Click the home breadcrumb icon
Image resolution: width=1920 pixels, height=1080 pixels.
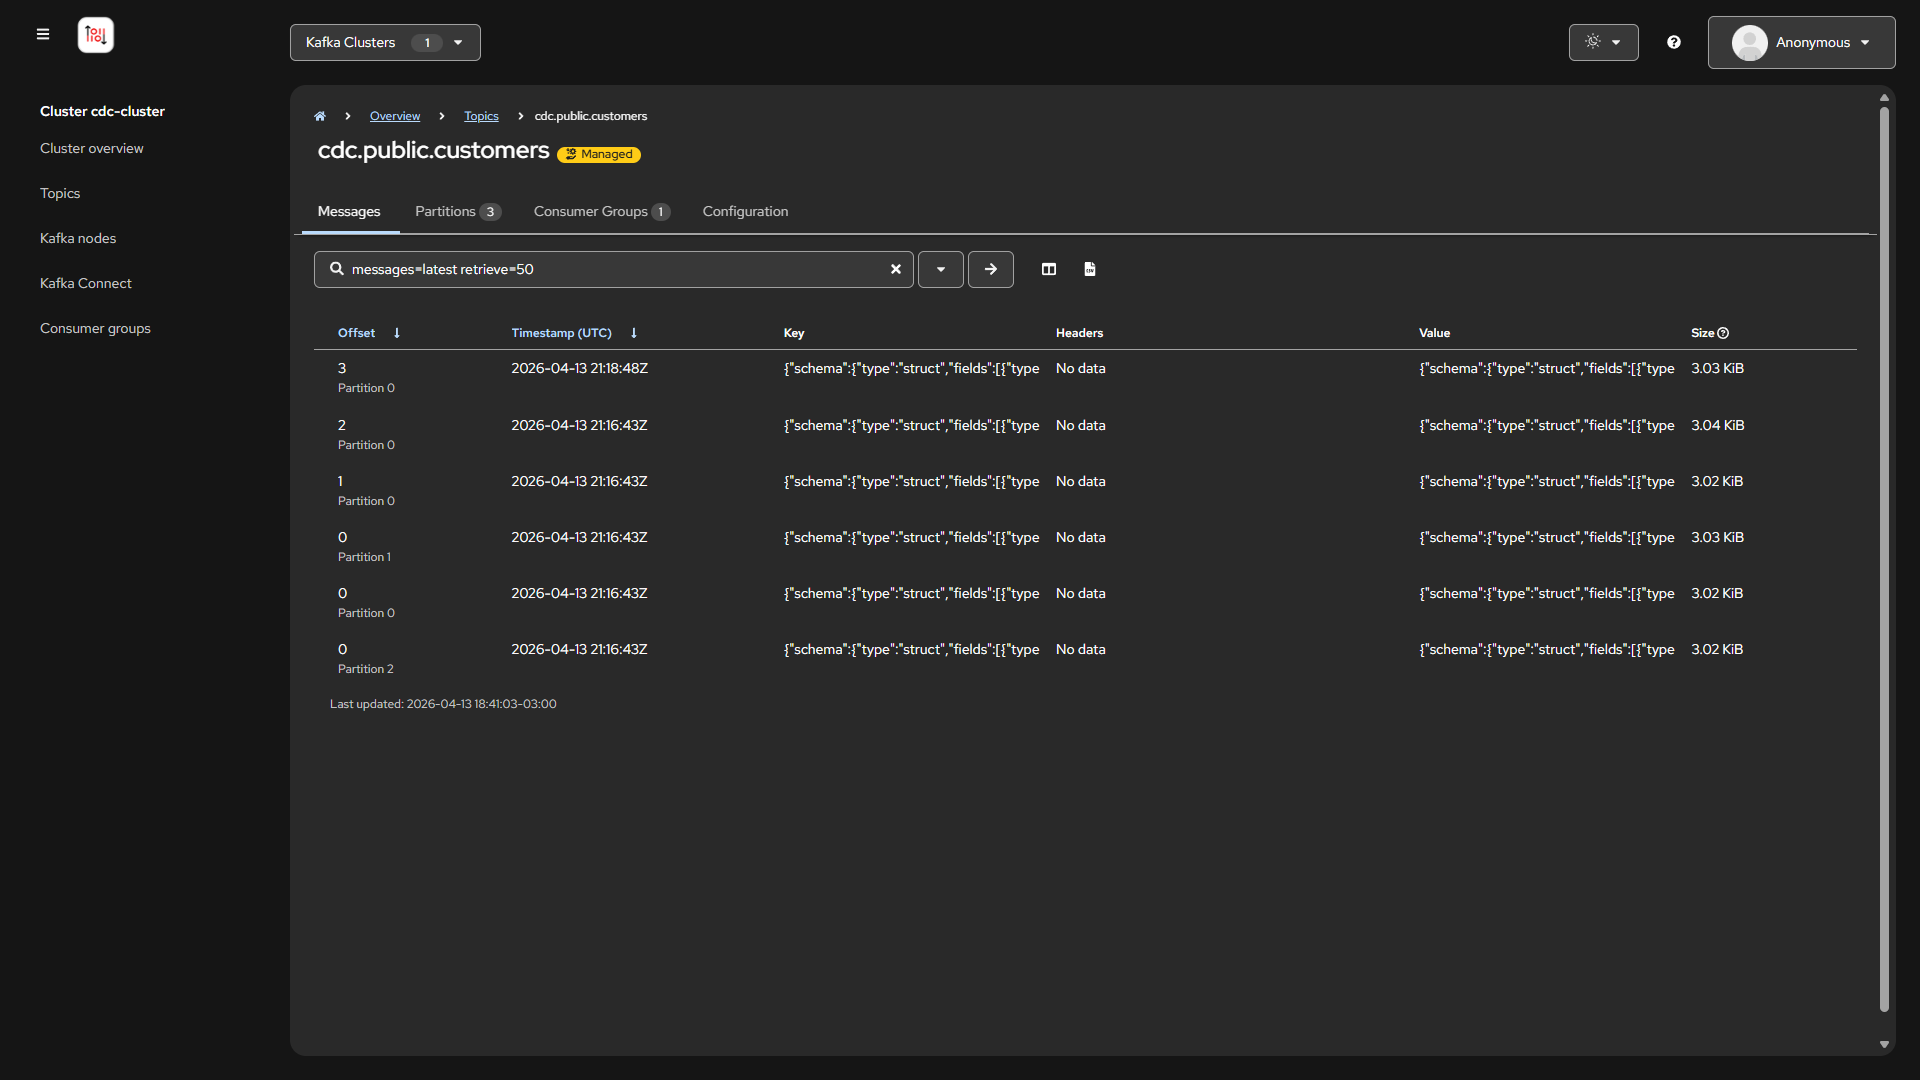click(x=320, y=116)
